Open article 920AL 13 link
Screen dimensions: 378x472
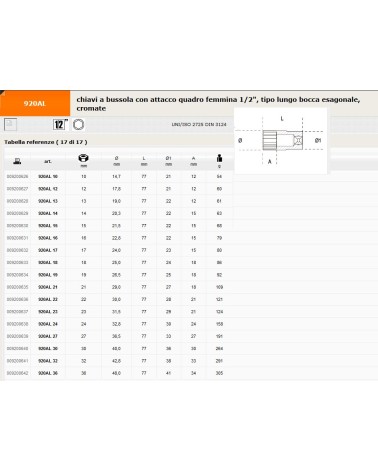(x=48, y=201)
